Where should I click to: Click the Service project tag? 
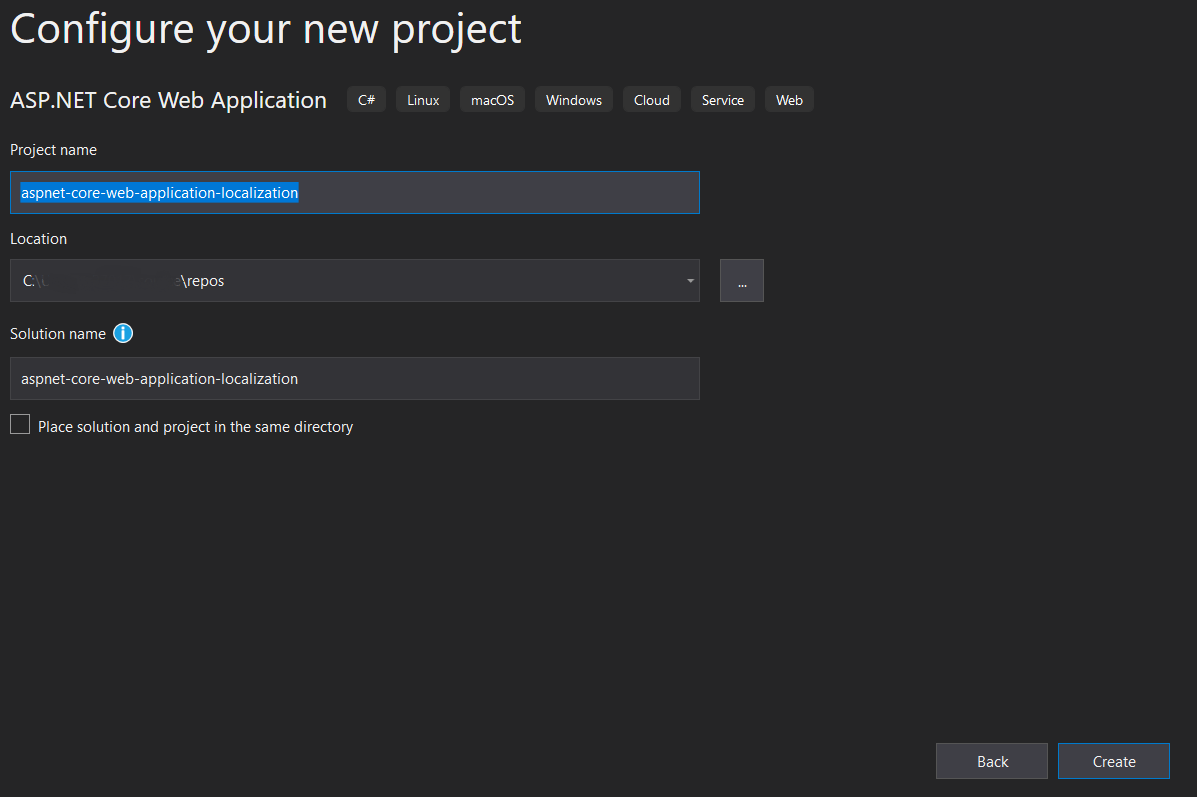(x=722, y=99)
